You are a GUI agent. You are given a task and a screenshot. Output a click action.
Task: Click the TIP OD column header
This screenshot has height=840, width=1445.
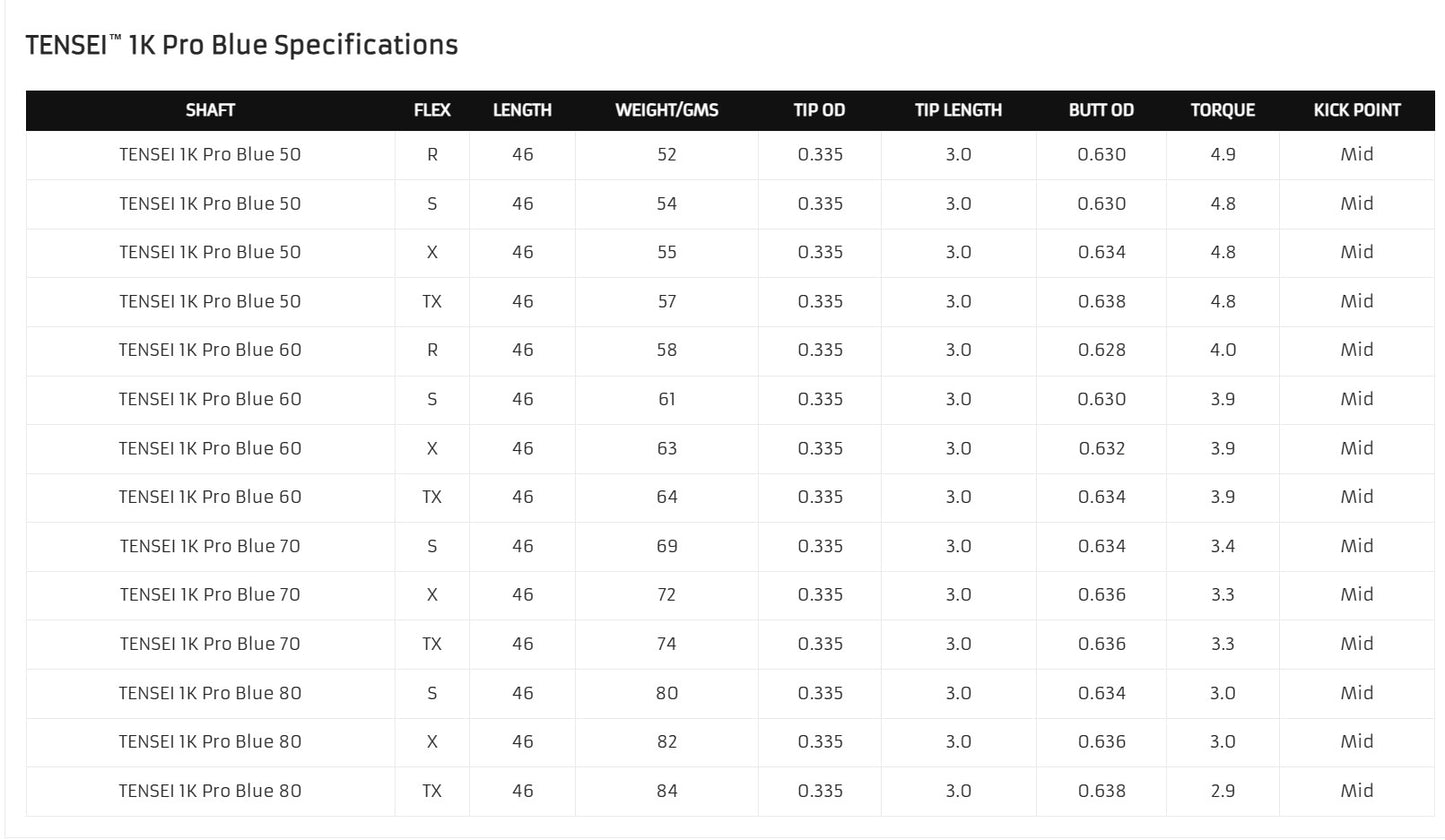819,110
